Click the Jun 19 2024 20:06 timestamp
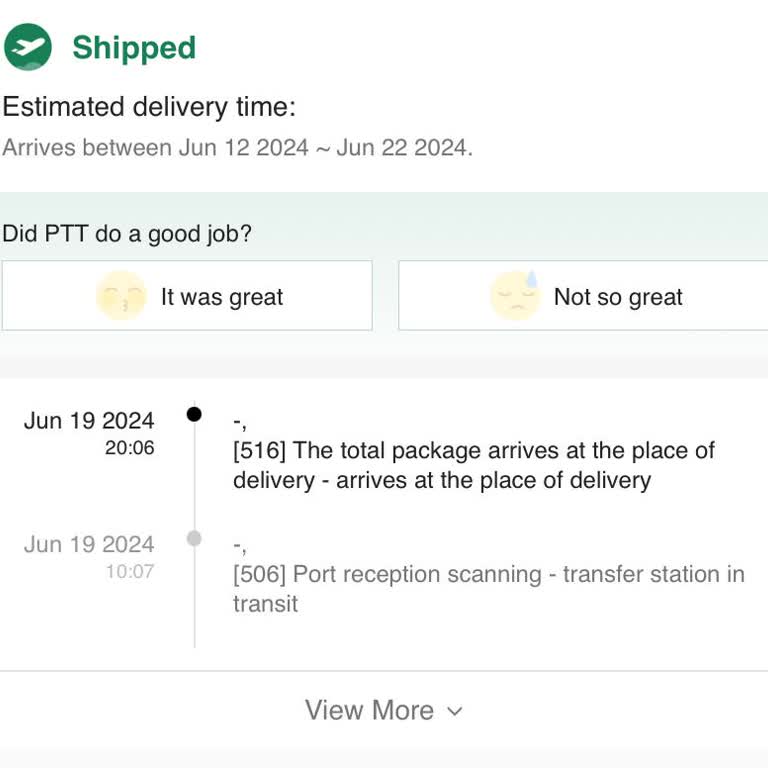The image size is (768, 768). pyautogui.click(x=90, y=432)
